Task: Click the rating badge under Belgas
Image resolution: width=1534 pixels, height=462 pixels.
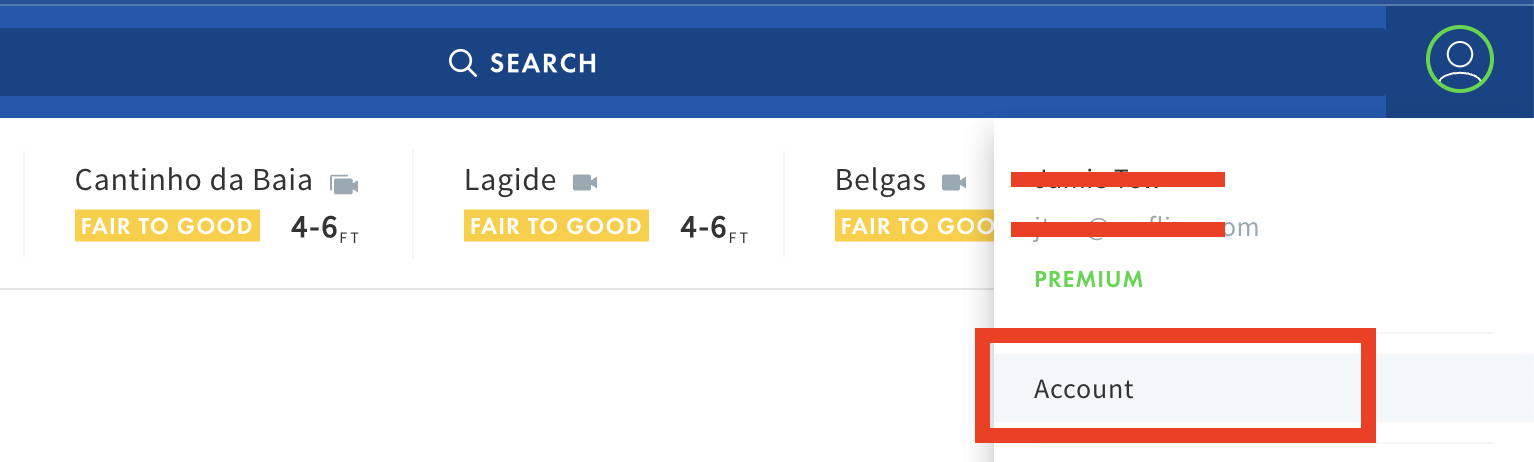Action: 915,226
